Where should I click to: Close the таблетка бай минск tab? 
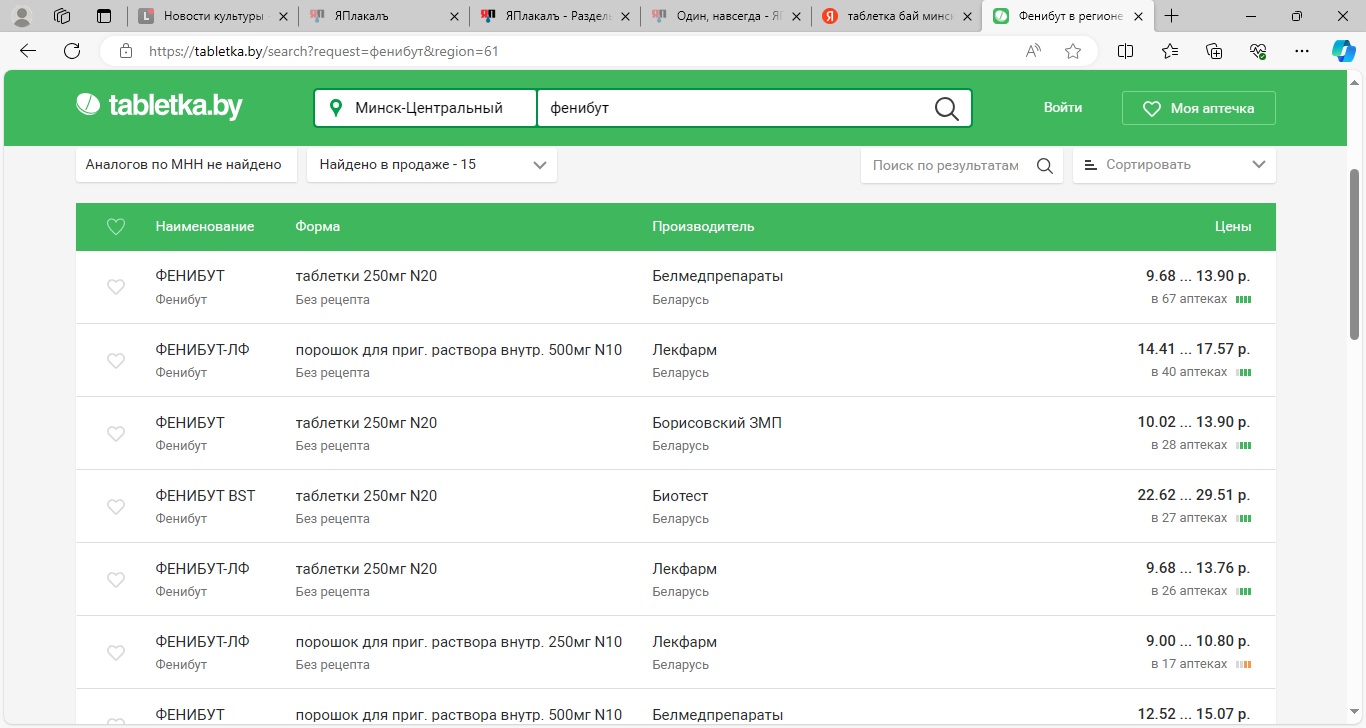[966, 16]
